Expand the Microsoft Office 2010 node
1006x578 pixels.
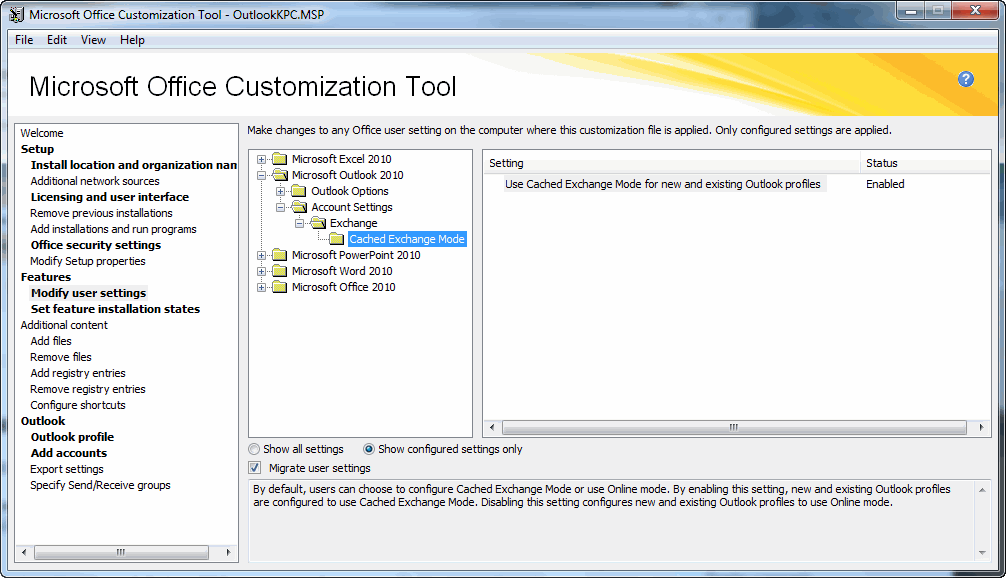coord(261,287)
